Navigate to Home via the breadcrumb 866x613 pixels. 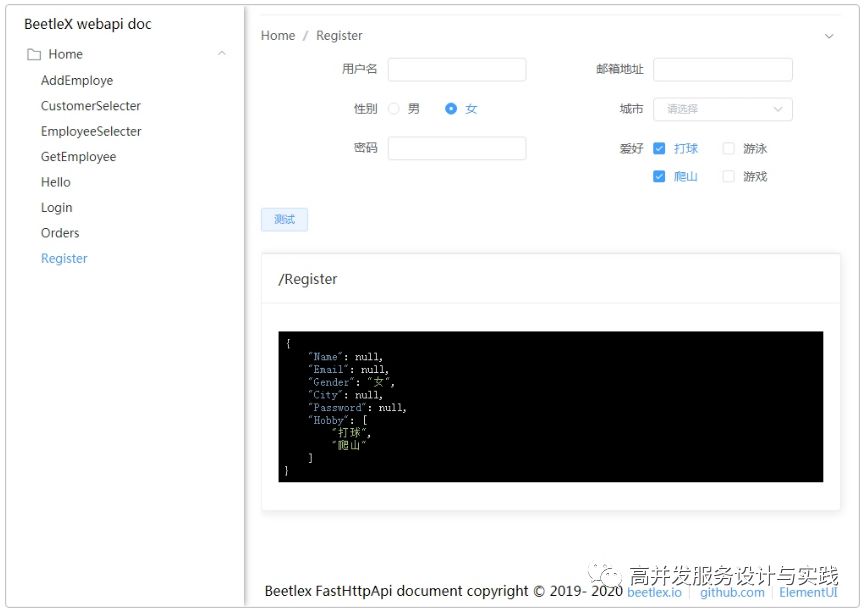pyautogui.click(x=277, y=35)
